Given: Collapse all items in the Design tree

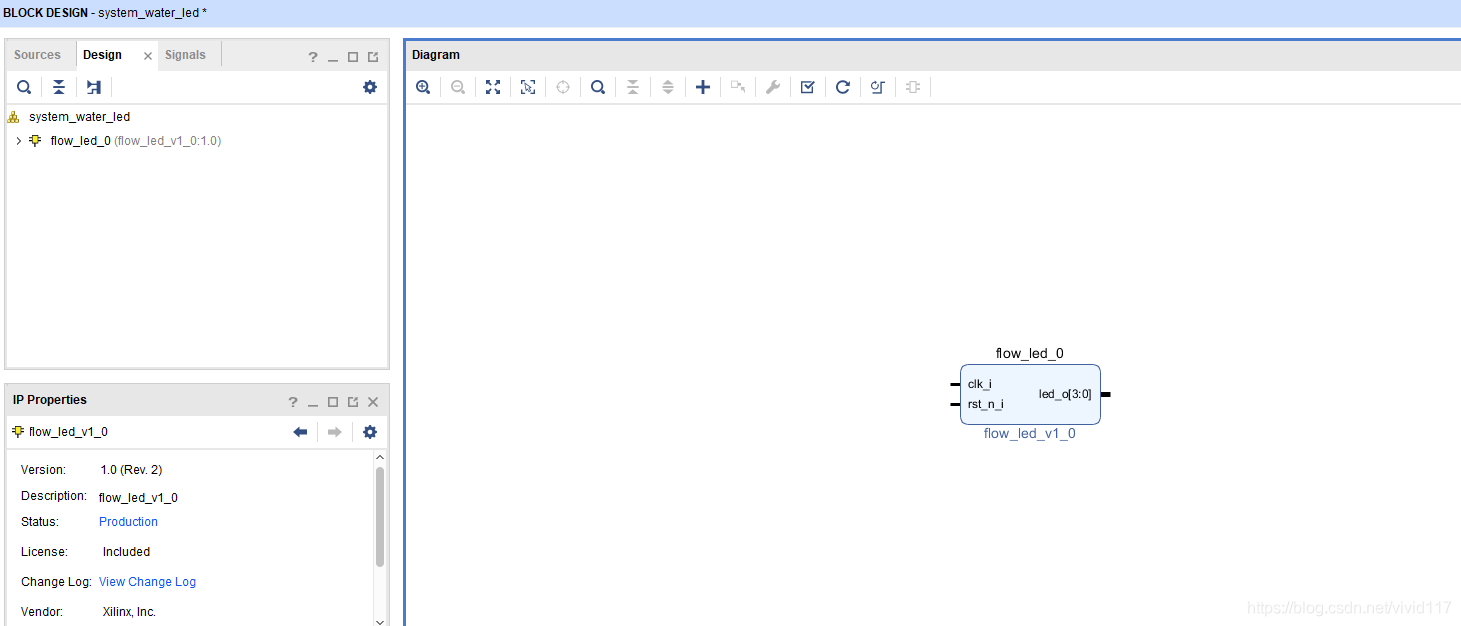Looking at the screenshot, I should [59, 87].
